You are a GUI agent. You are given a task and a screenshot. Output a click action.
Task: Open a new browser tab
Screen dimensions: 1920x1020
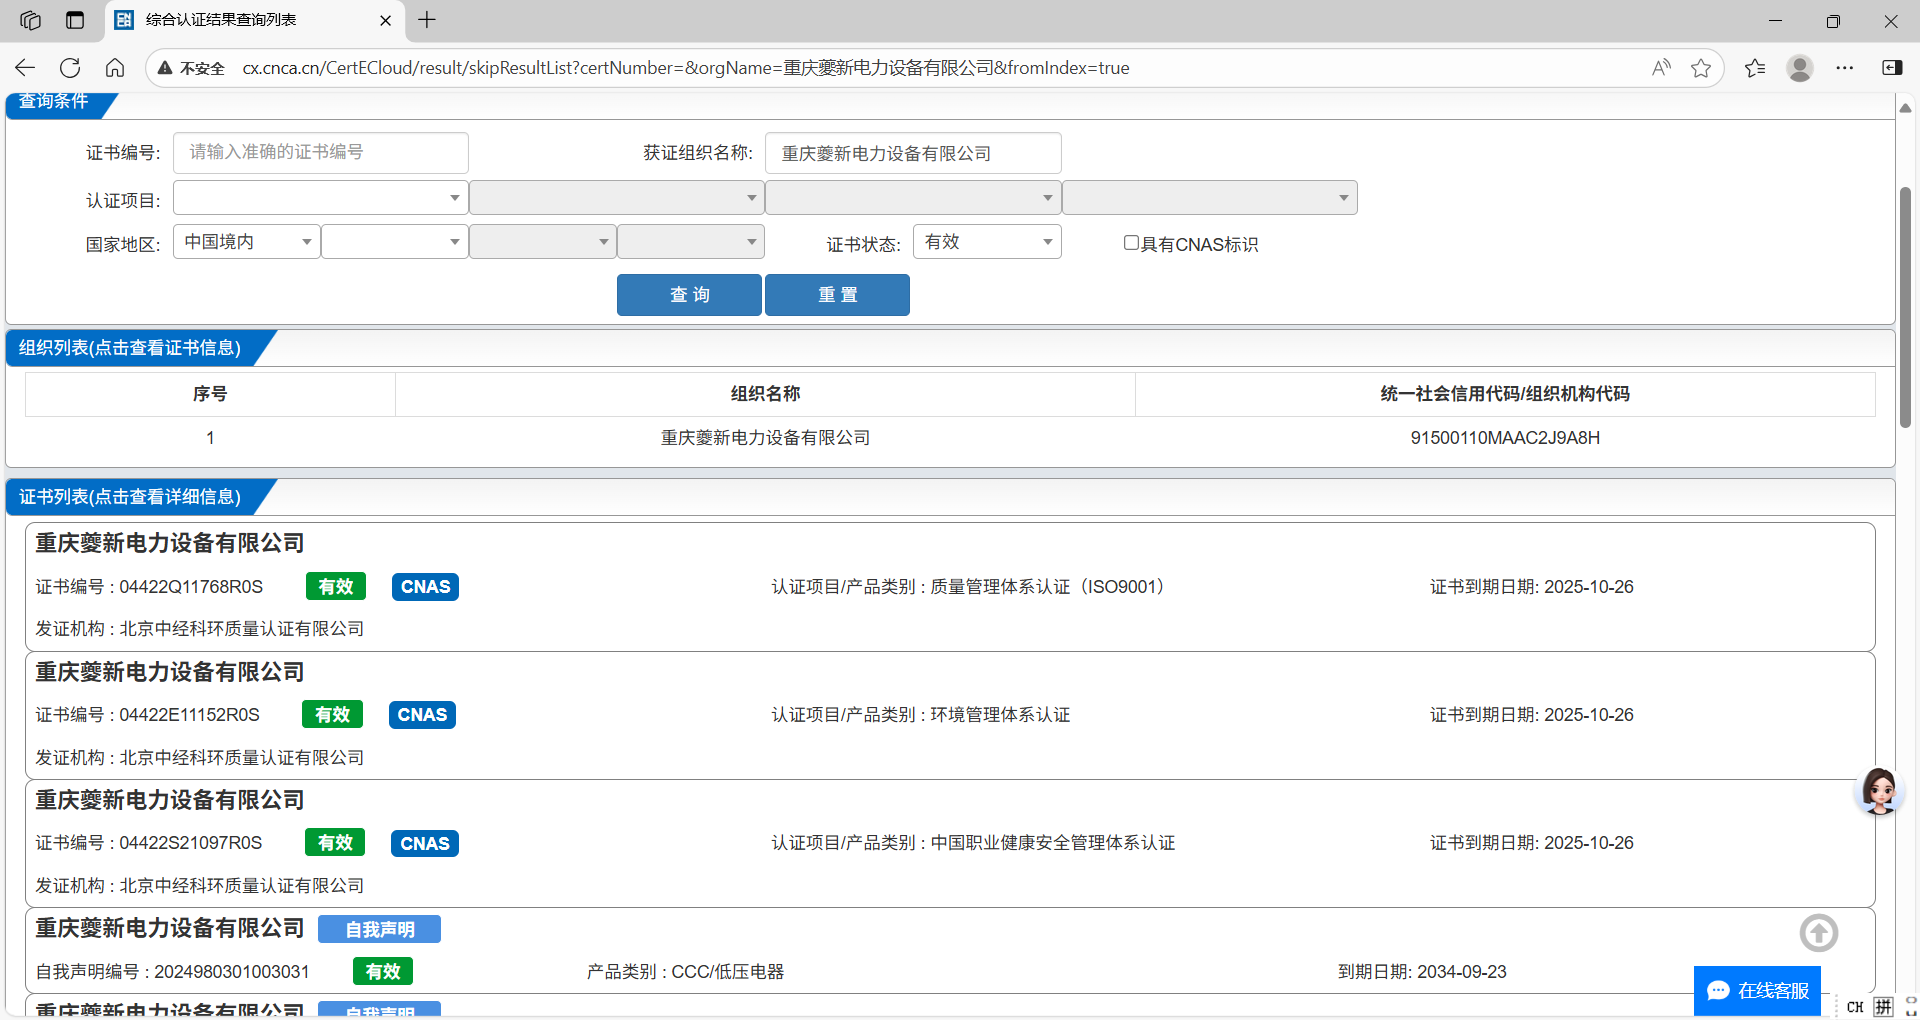pyautogui.click(x=427, y=20)
